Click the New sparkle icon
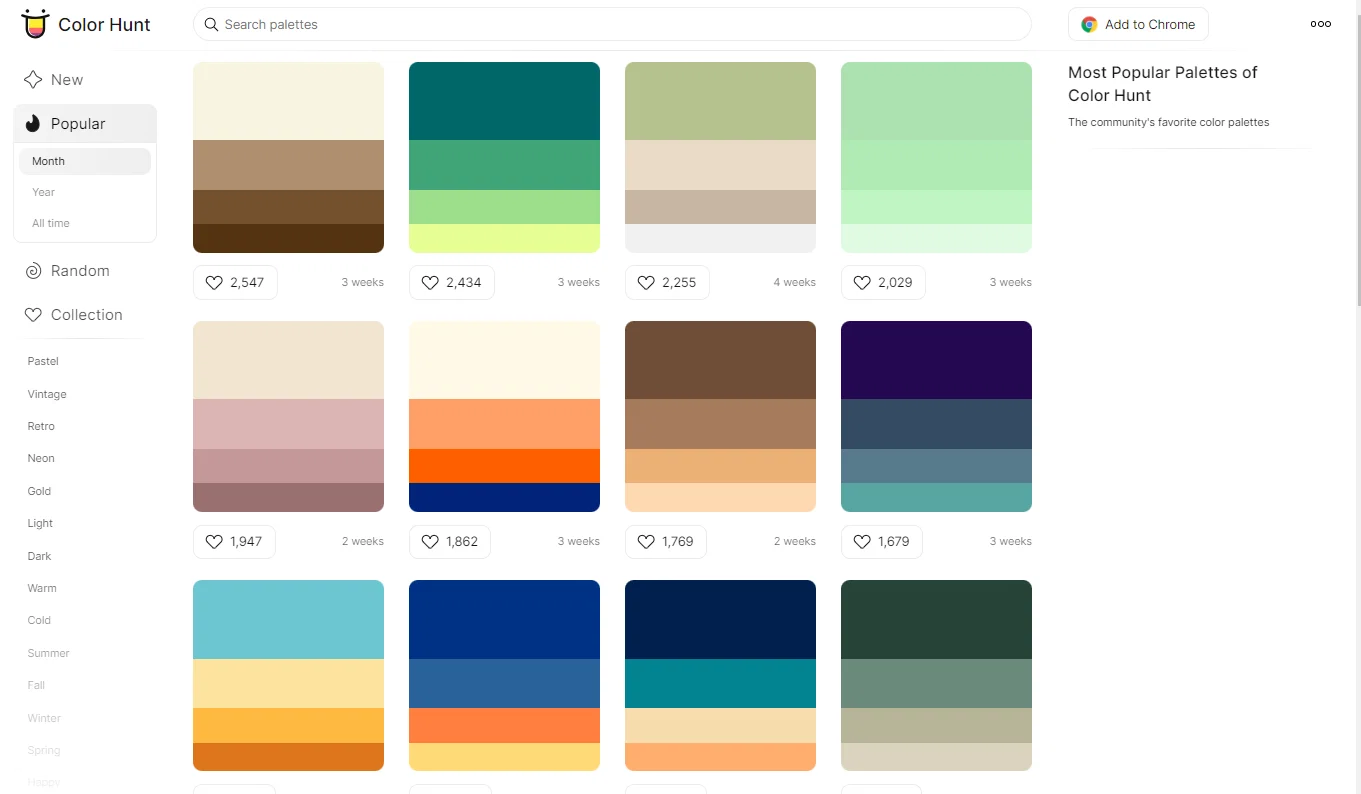1361x794 pixels. point(33,80)
